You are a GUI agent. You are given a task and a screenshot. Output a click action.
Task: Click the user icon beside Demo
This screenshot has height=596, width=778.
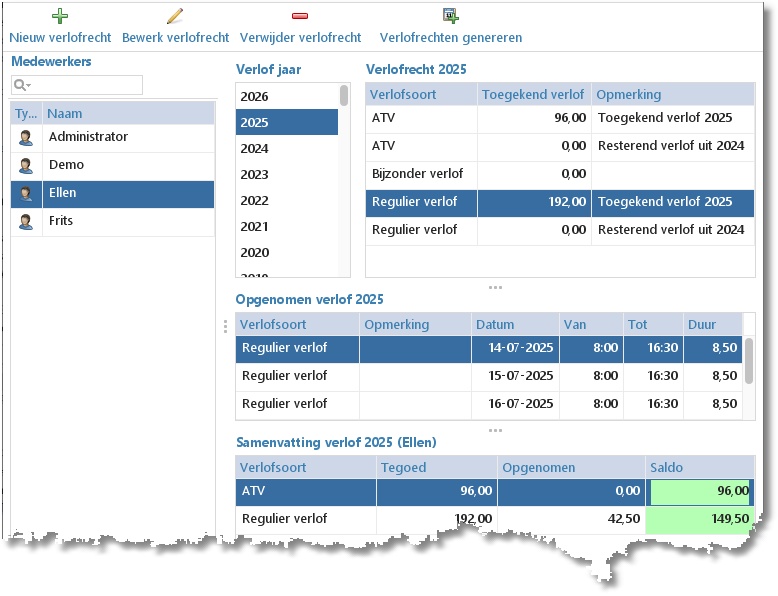pyautogui.click(x=26, y=166)
